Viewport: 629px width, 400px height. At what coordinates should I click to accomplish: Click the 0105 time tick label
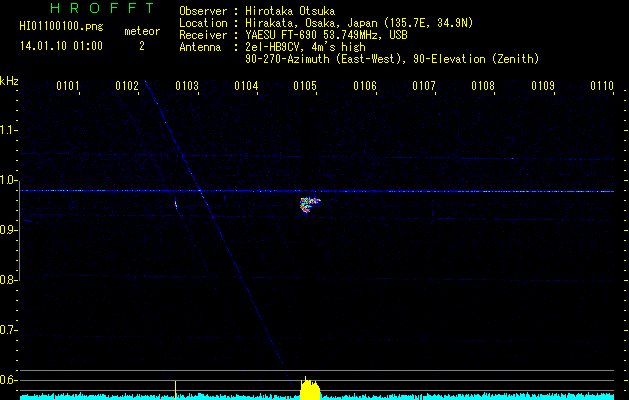[x=305, y=86]
